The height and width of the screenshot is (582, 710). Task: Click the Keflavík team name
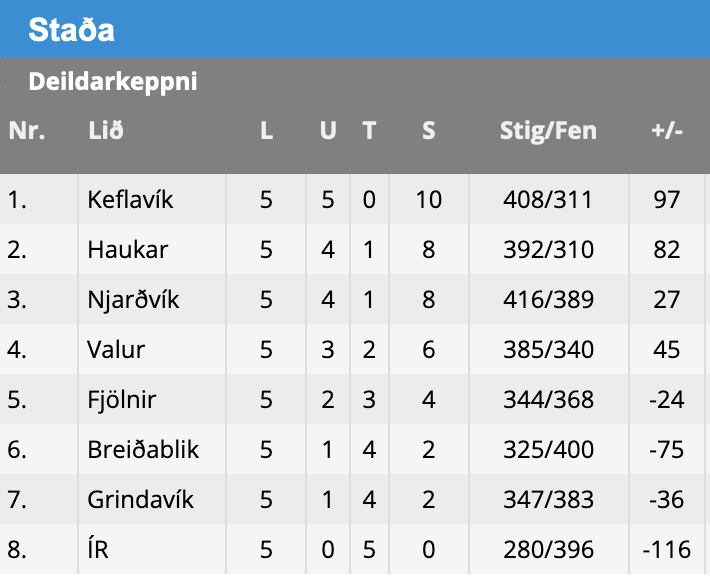131,199
